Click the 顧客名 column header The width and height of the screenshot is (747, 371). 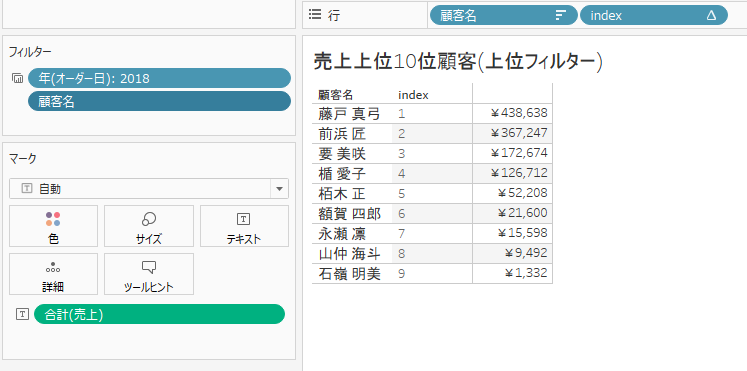tap(335, 95)
